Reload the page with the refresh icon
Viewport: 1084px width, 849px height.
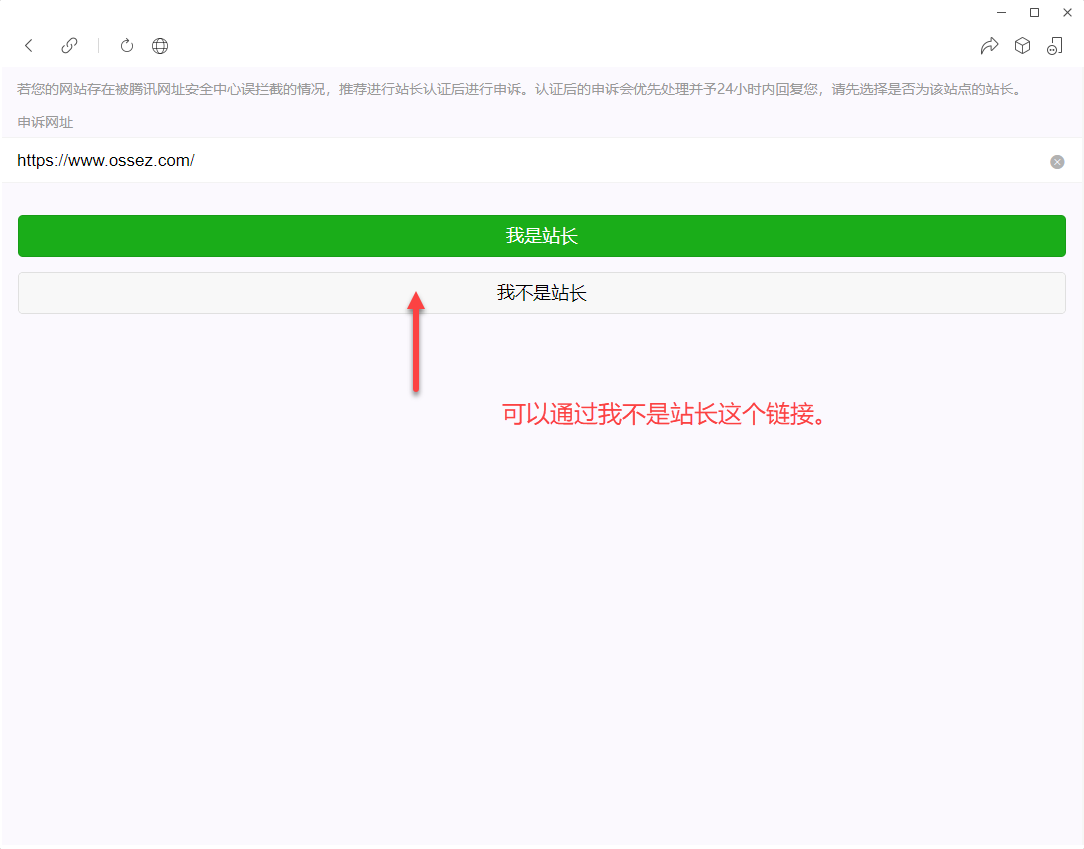click(127, 46)
